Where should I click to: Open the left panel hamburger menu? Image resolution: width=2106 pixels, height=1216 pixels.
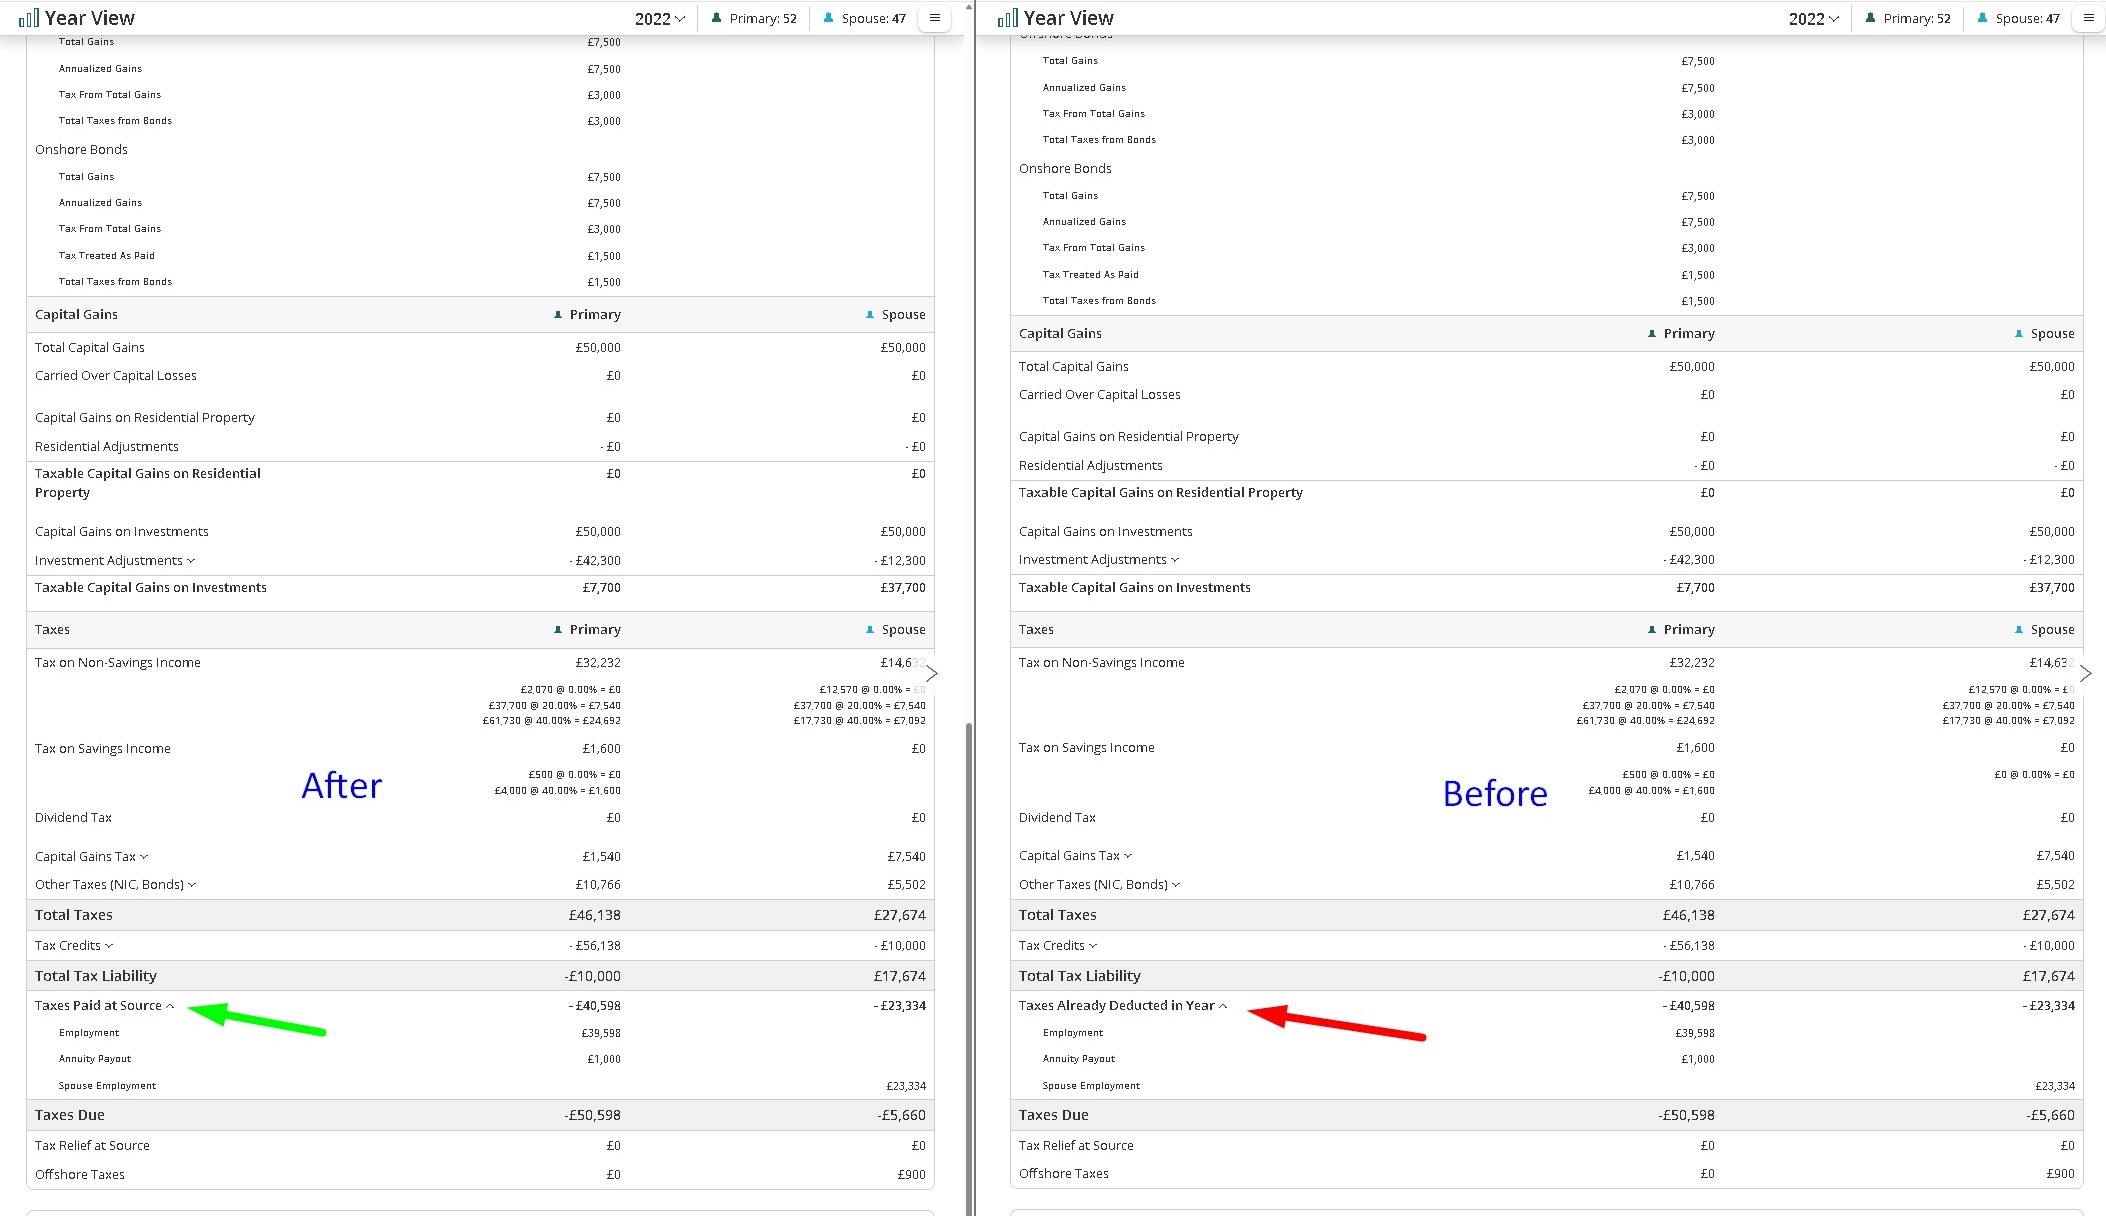(934, 17)
